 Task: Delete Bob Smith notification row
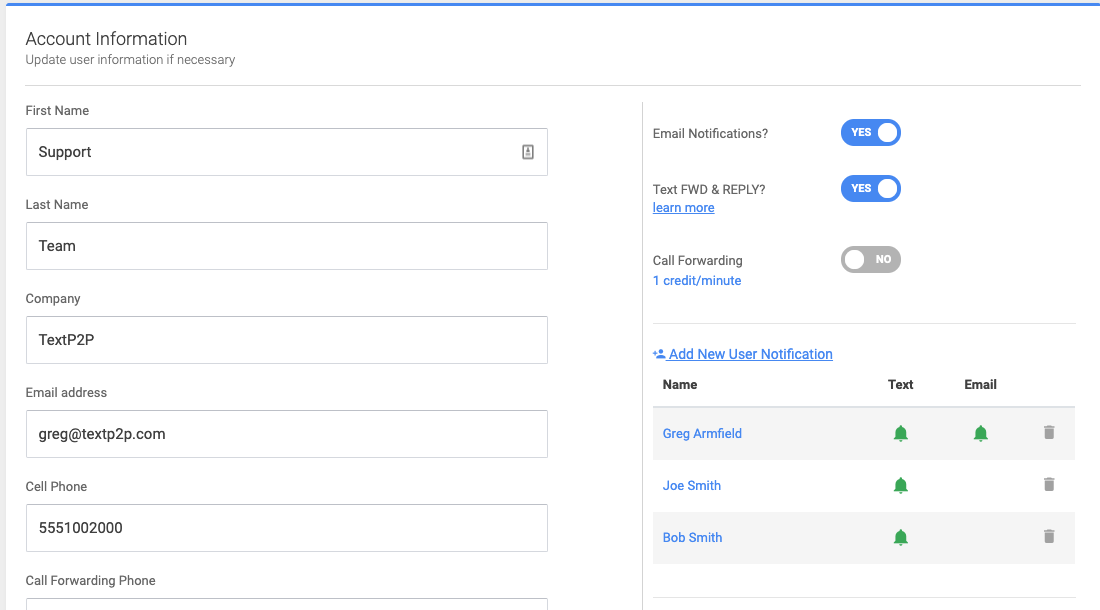point(1049,536)
